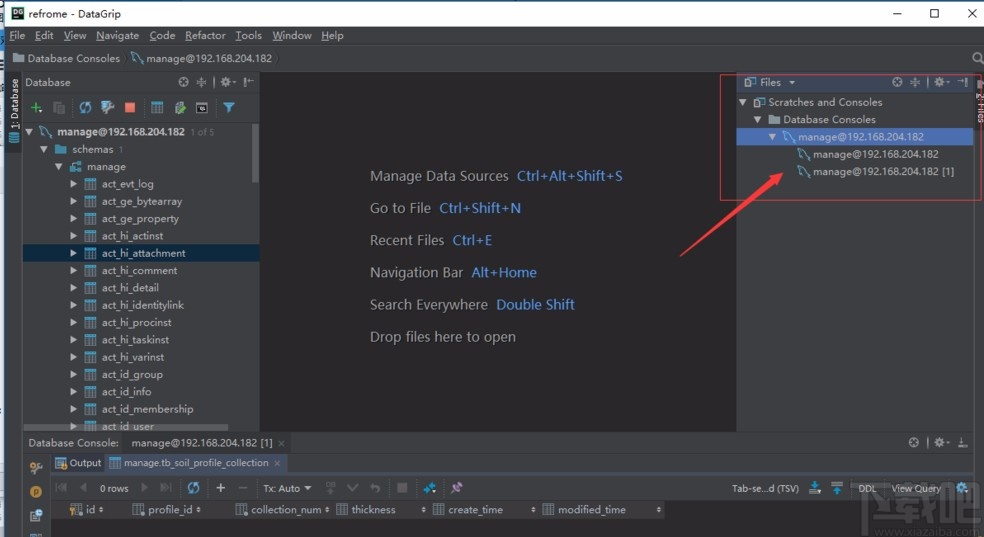984x537 pixels.
Task: Disconnect the data source with the red square
Action: pyautogui.click(x=130, y=108)
